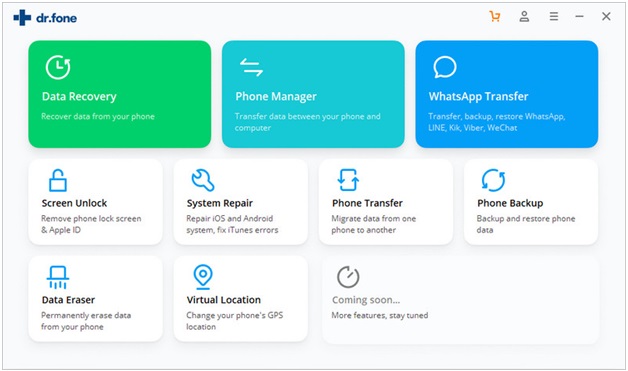This screenshot has height=371, width=628.
Task: Click the System Repair wrench icon
Action: pyautogui.click(x=203, y=180)
